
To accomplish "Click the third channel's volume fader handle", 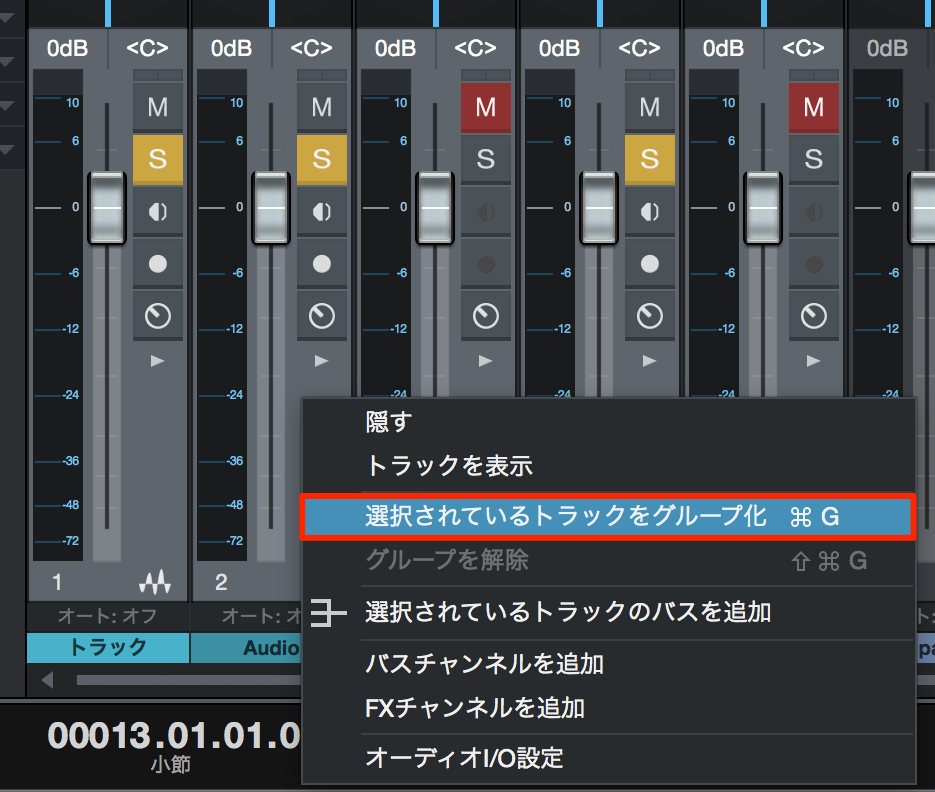I will point(435,208).
